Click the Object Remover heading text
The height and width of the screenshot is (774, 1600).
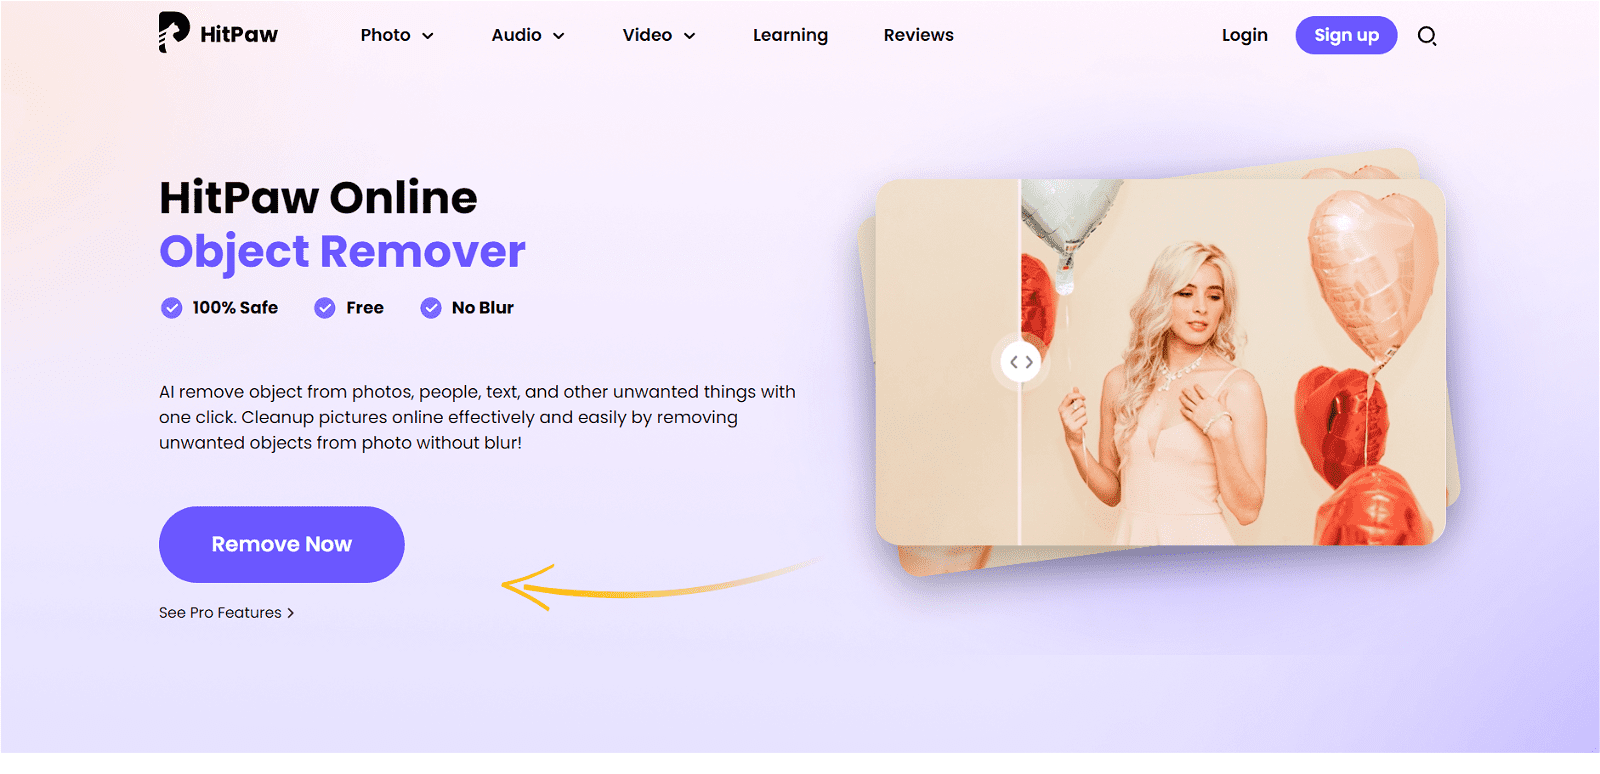[x=342, y=252]
